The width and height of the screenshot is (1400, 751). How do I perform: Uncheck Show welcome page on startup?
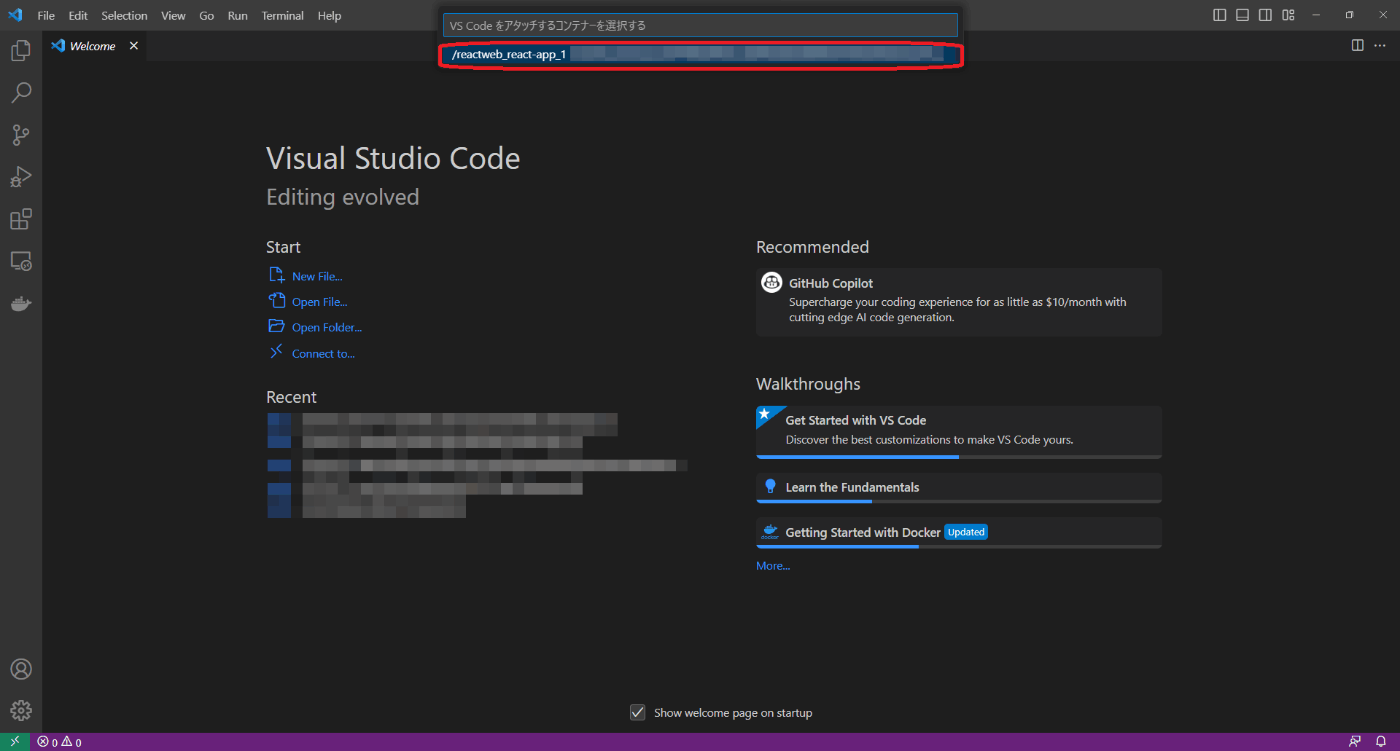point(637,712)
